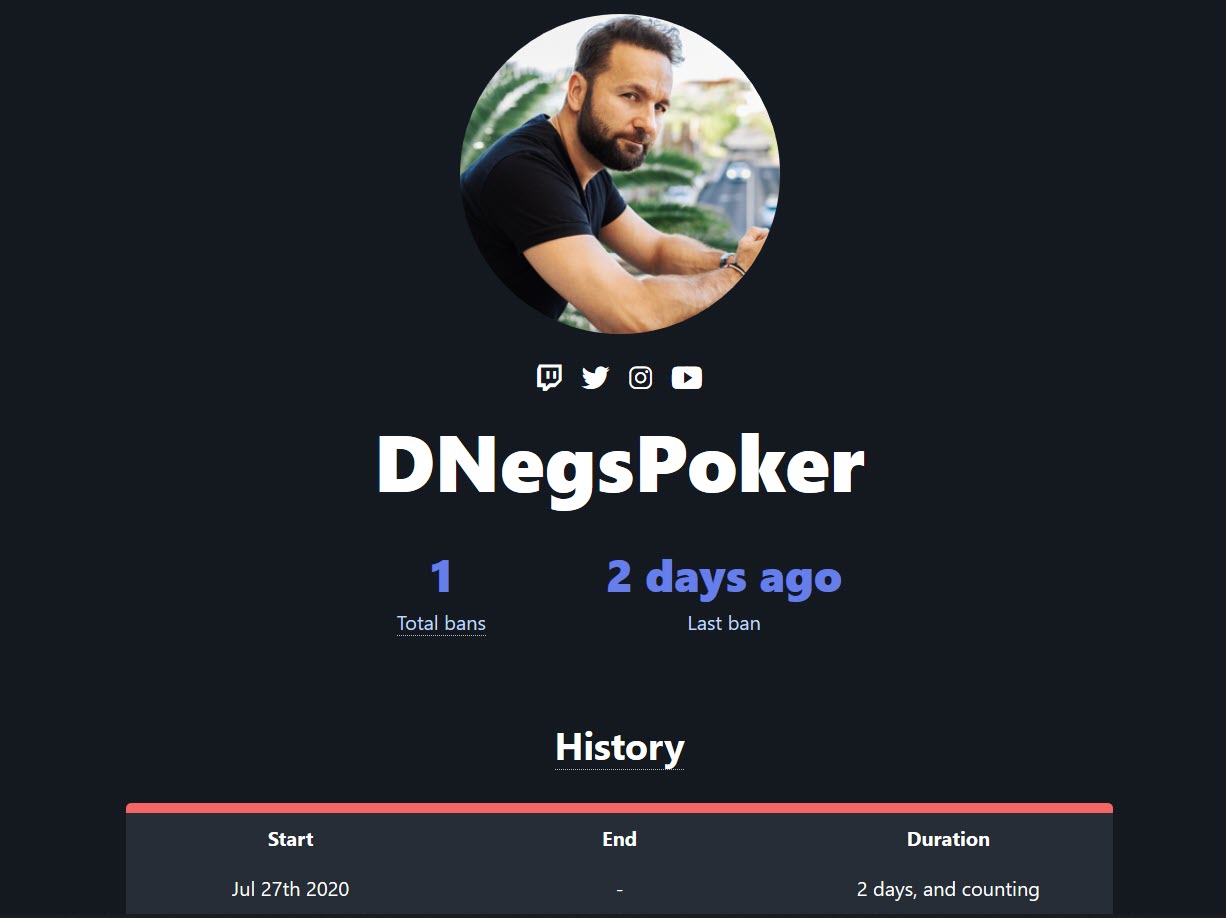The image size is (1226, 918).
Task: Select the ban history table data row
Action: pyautogui.click(x=619, y=889)
